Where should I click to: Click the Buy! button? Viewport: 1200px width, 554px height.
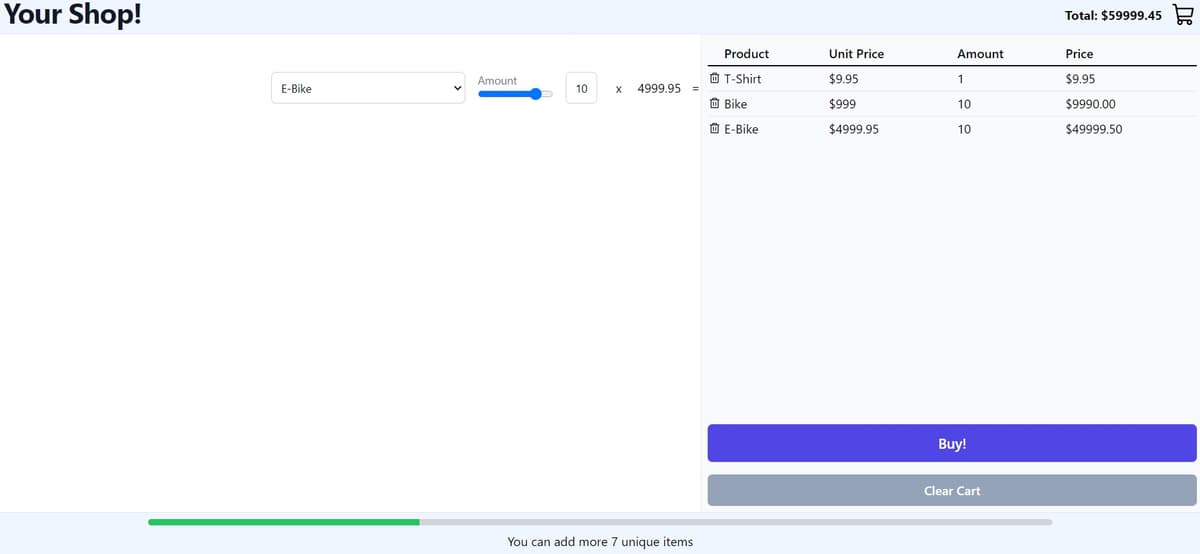point(952,443)
